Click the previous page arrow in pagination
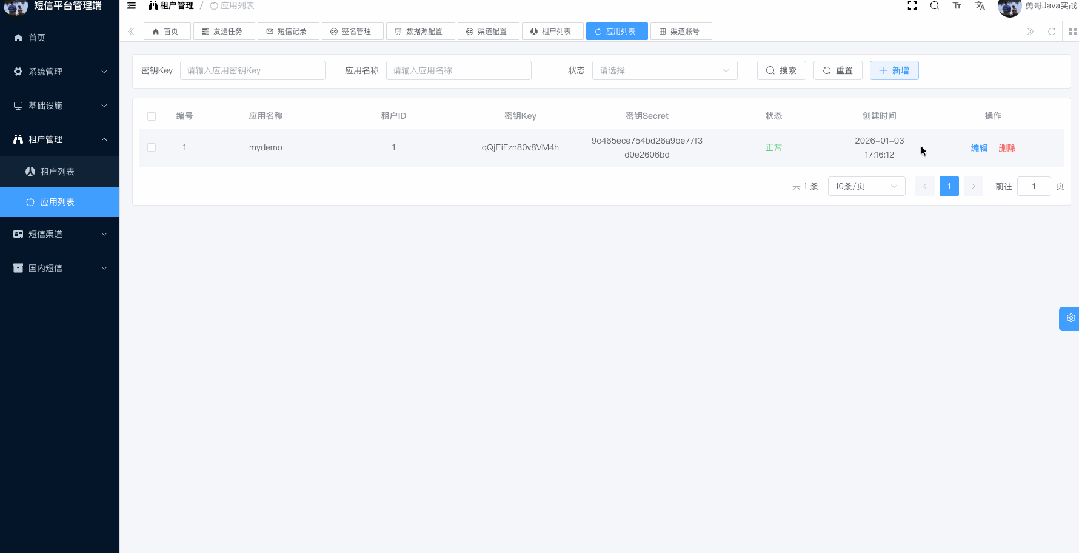1079x553 pixels. tap(925, 186)
